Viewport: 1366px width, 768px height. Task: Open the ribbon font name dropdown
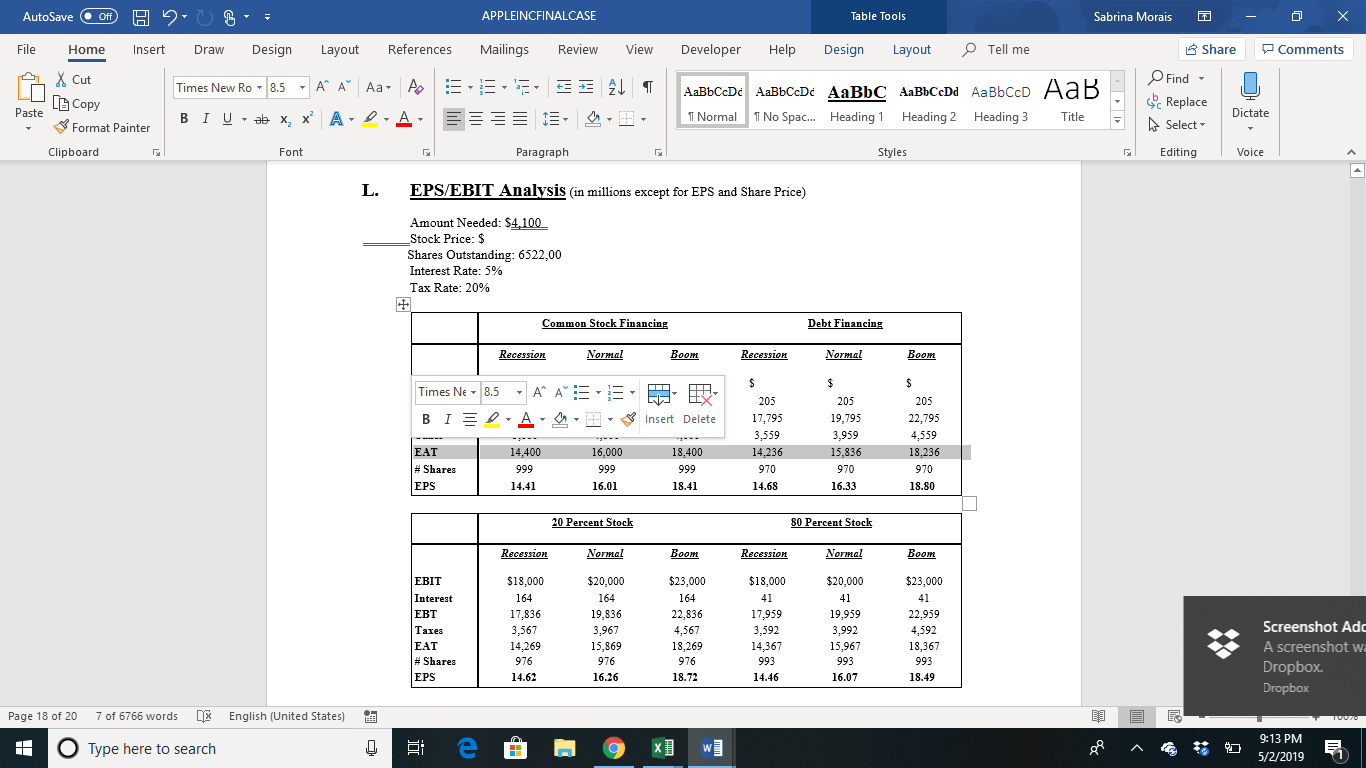260,87
